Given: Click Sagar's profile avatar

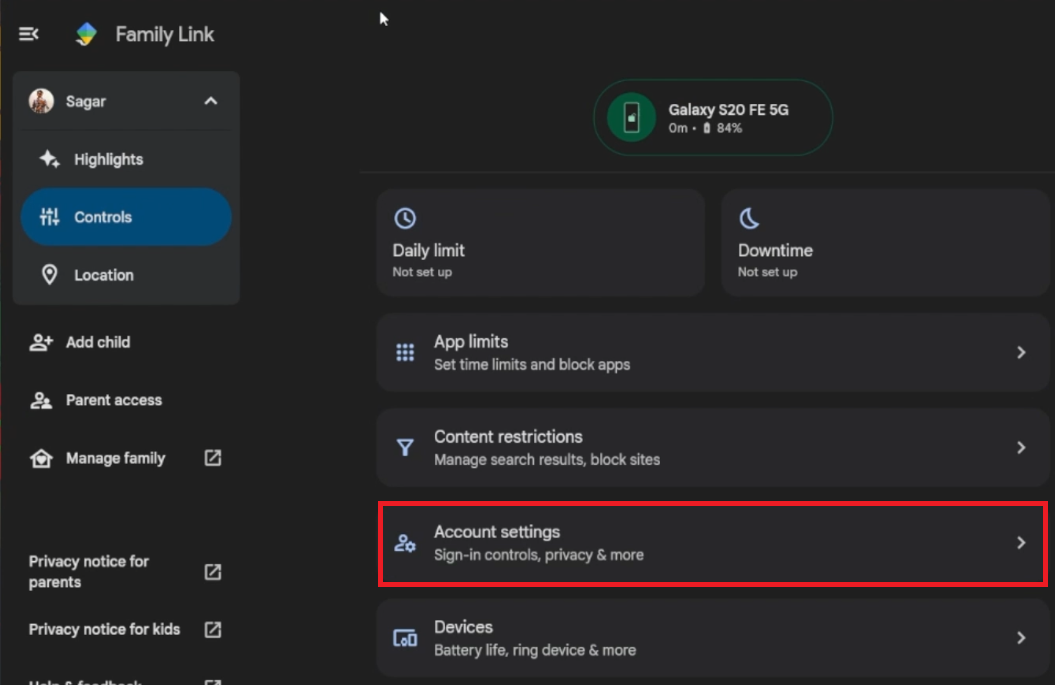Looking at the screenshot, I should [x=41, y=101].
